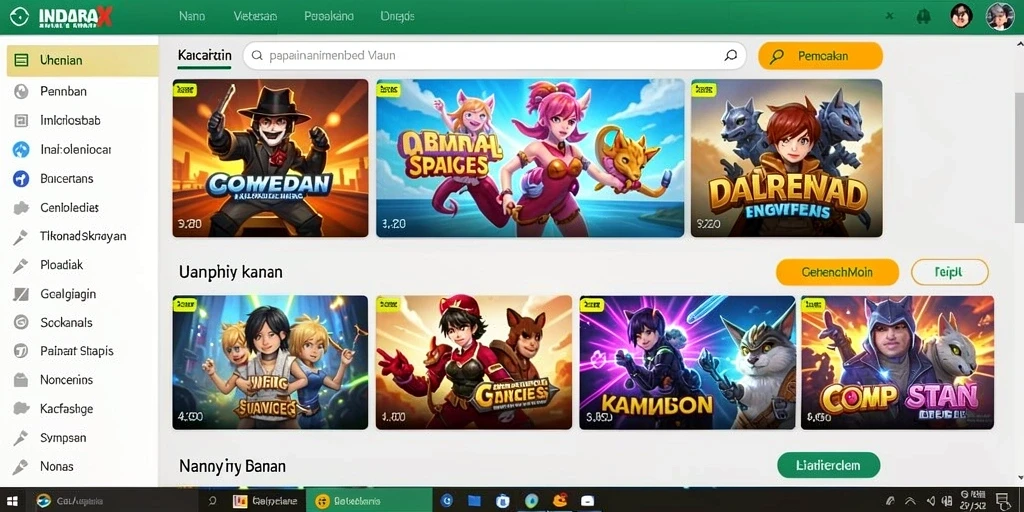The image size is (1024, 512).
Task: Click the Sockanals sidebar icon
Action: [x=21, y=322]
